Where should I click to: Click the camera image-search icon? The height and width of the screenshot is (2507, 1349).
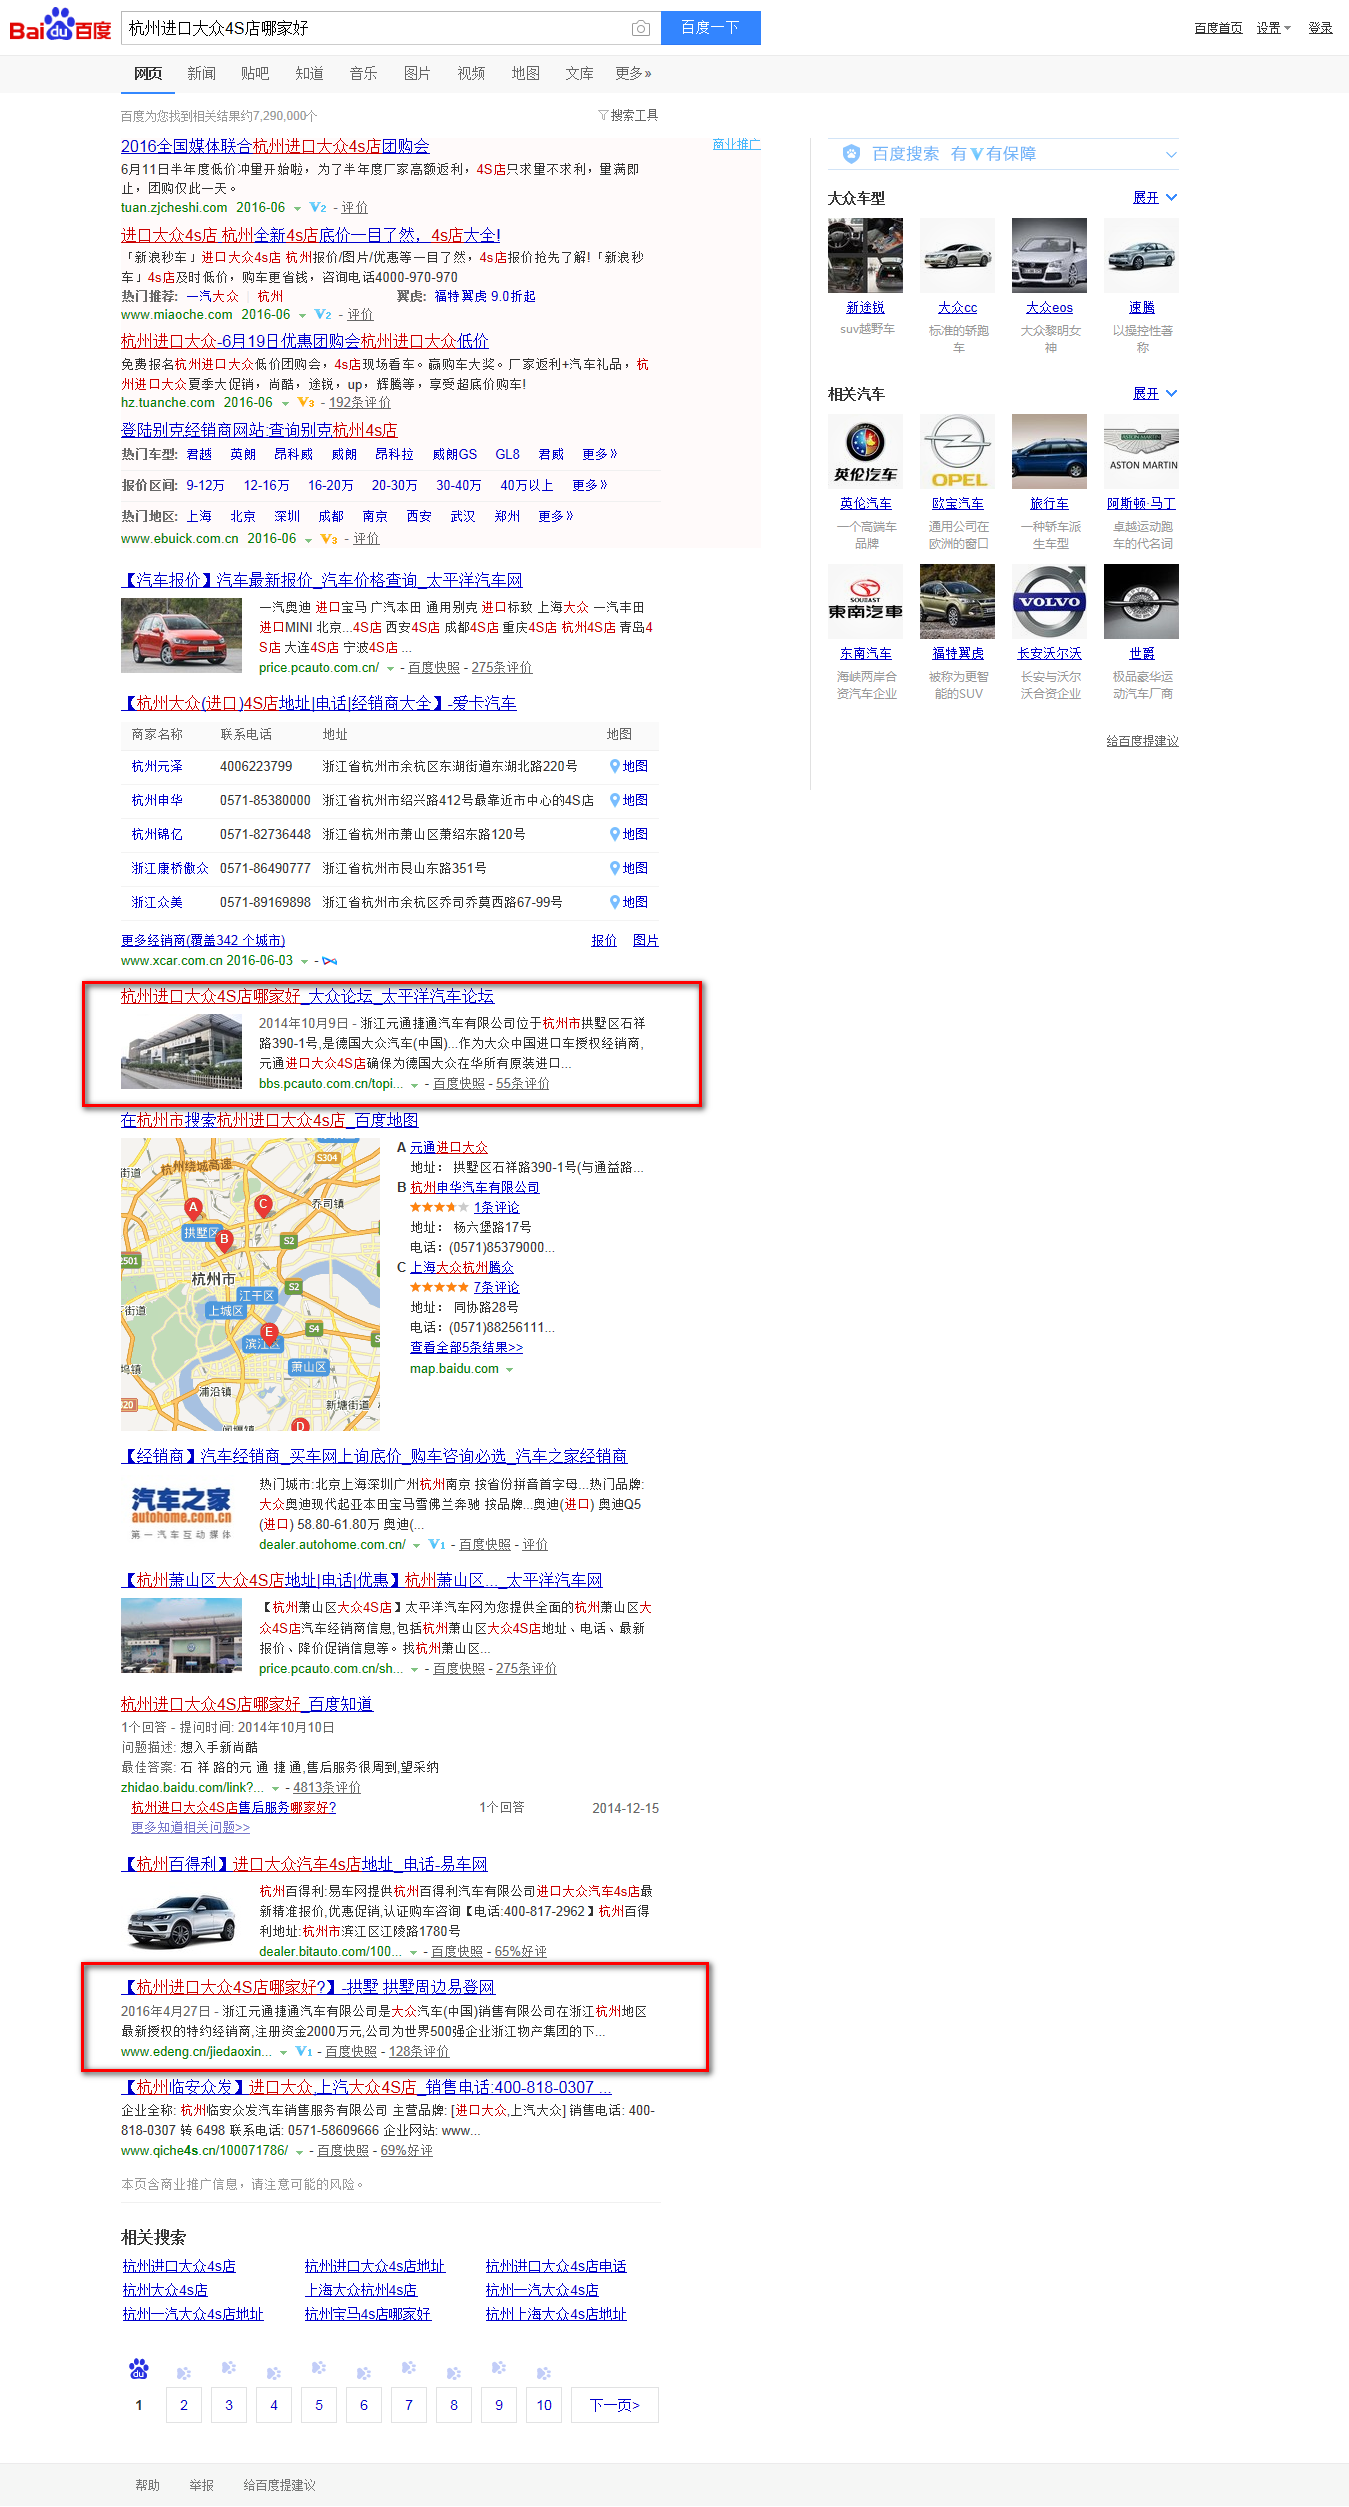click(641, 28)
